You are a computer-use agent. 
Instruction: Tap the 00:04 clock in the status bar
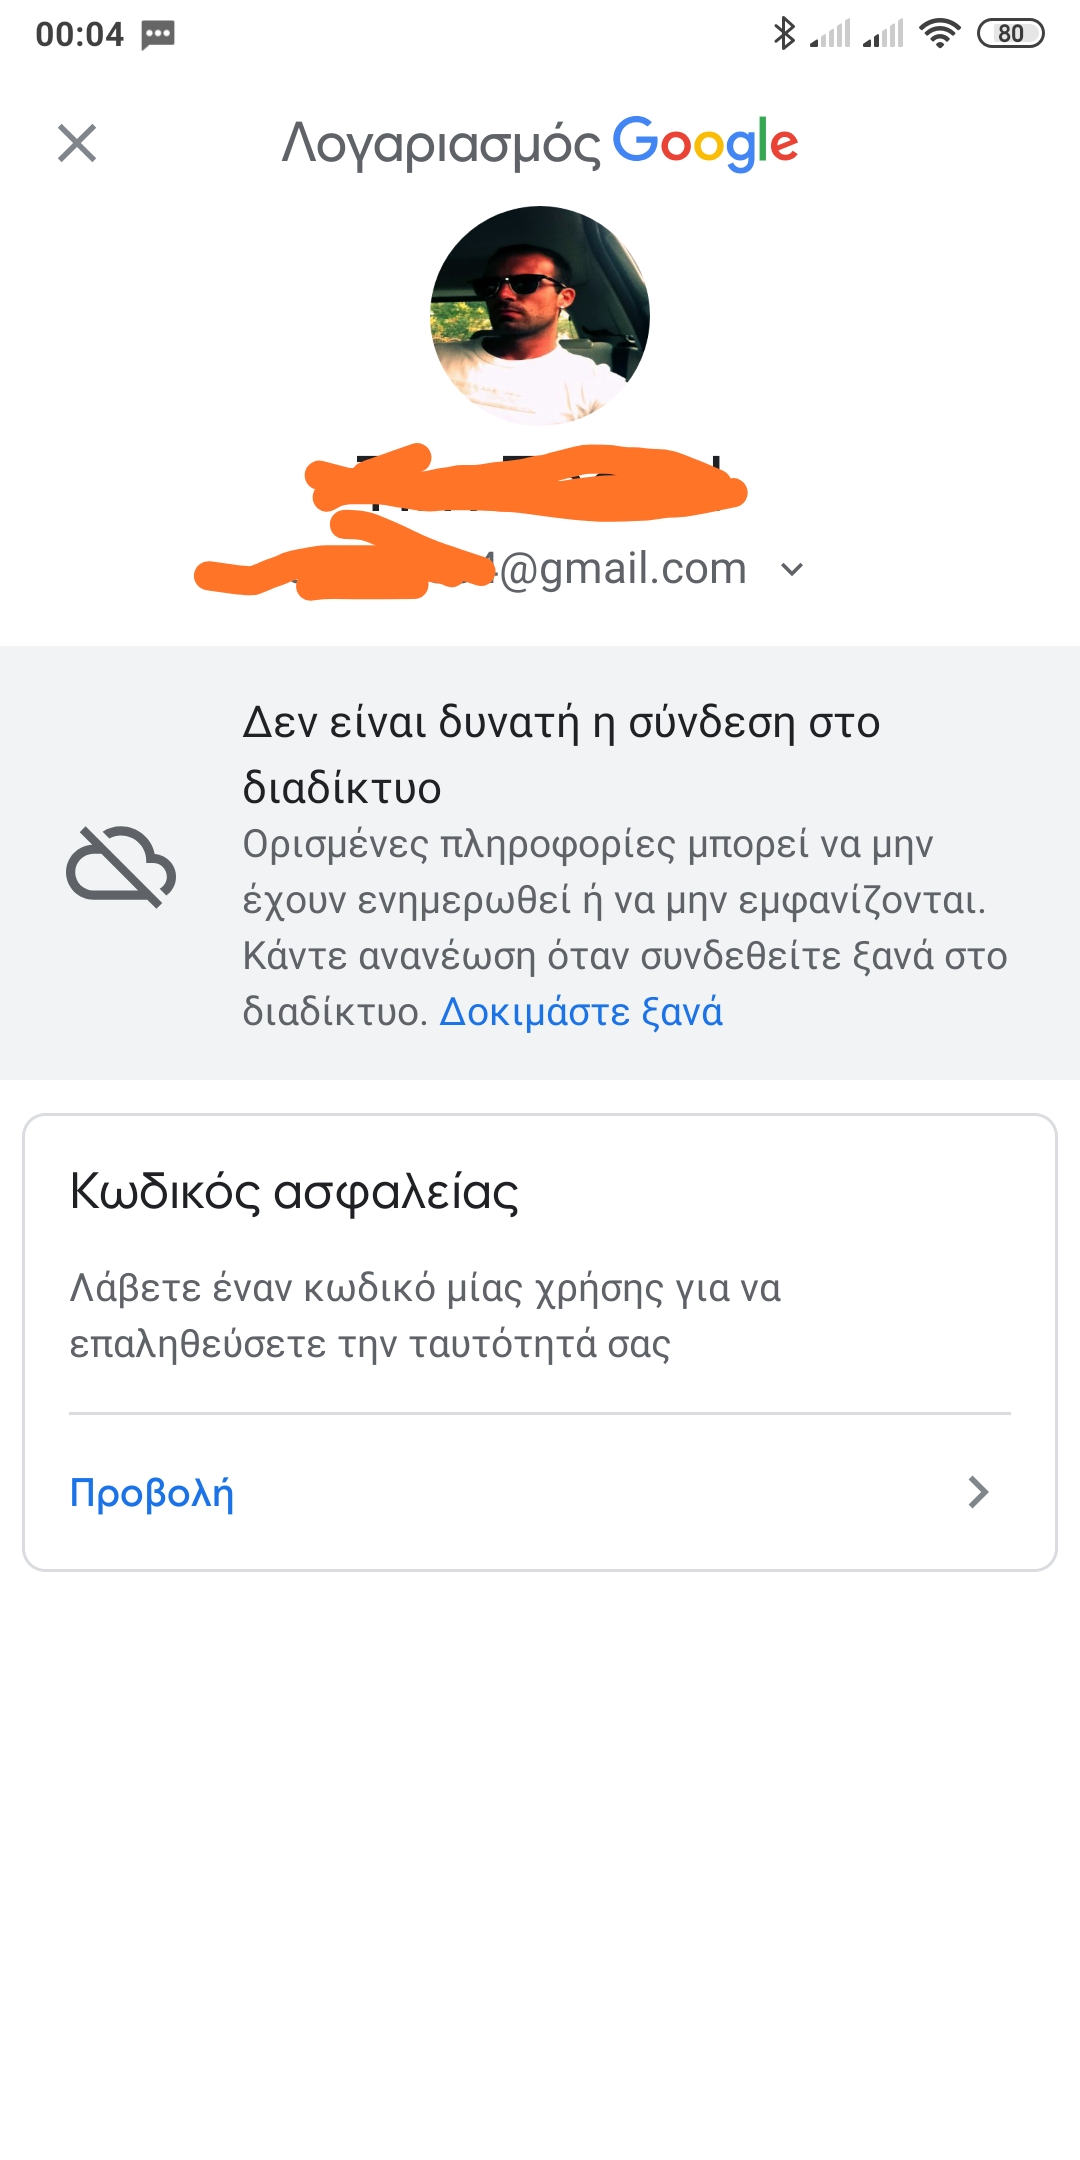tap(79, 35)
